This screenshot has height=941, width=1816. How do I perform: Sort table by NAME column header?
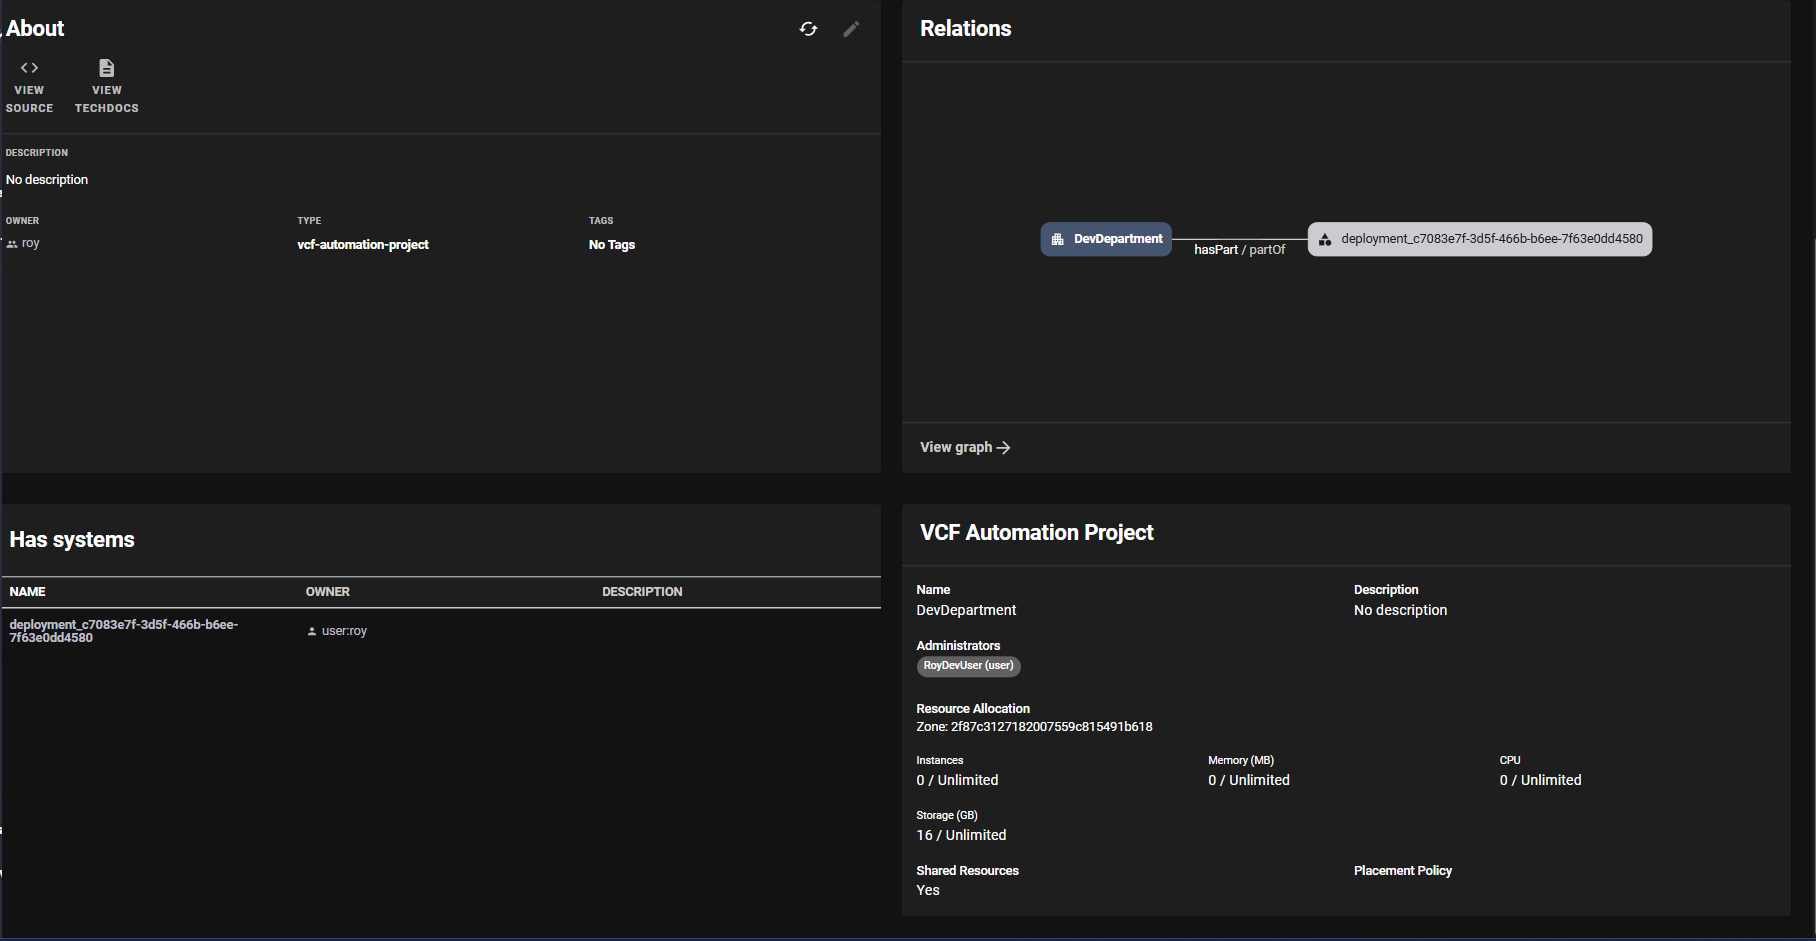coord(28,592)
